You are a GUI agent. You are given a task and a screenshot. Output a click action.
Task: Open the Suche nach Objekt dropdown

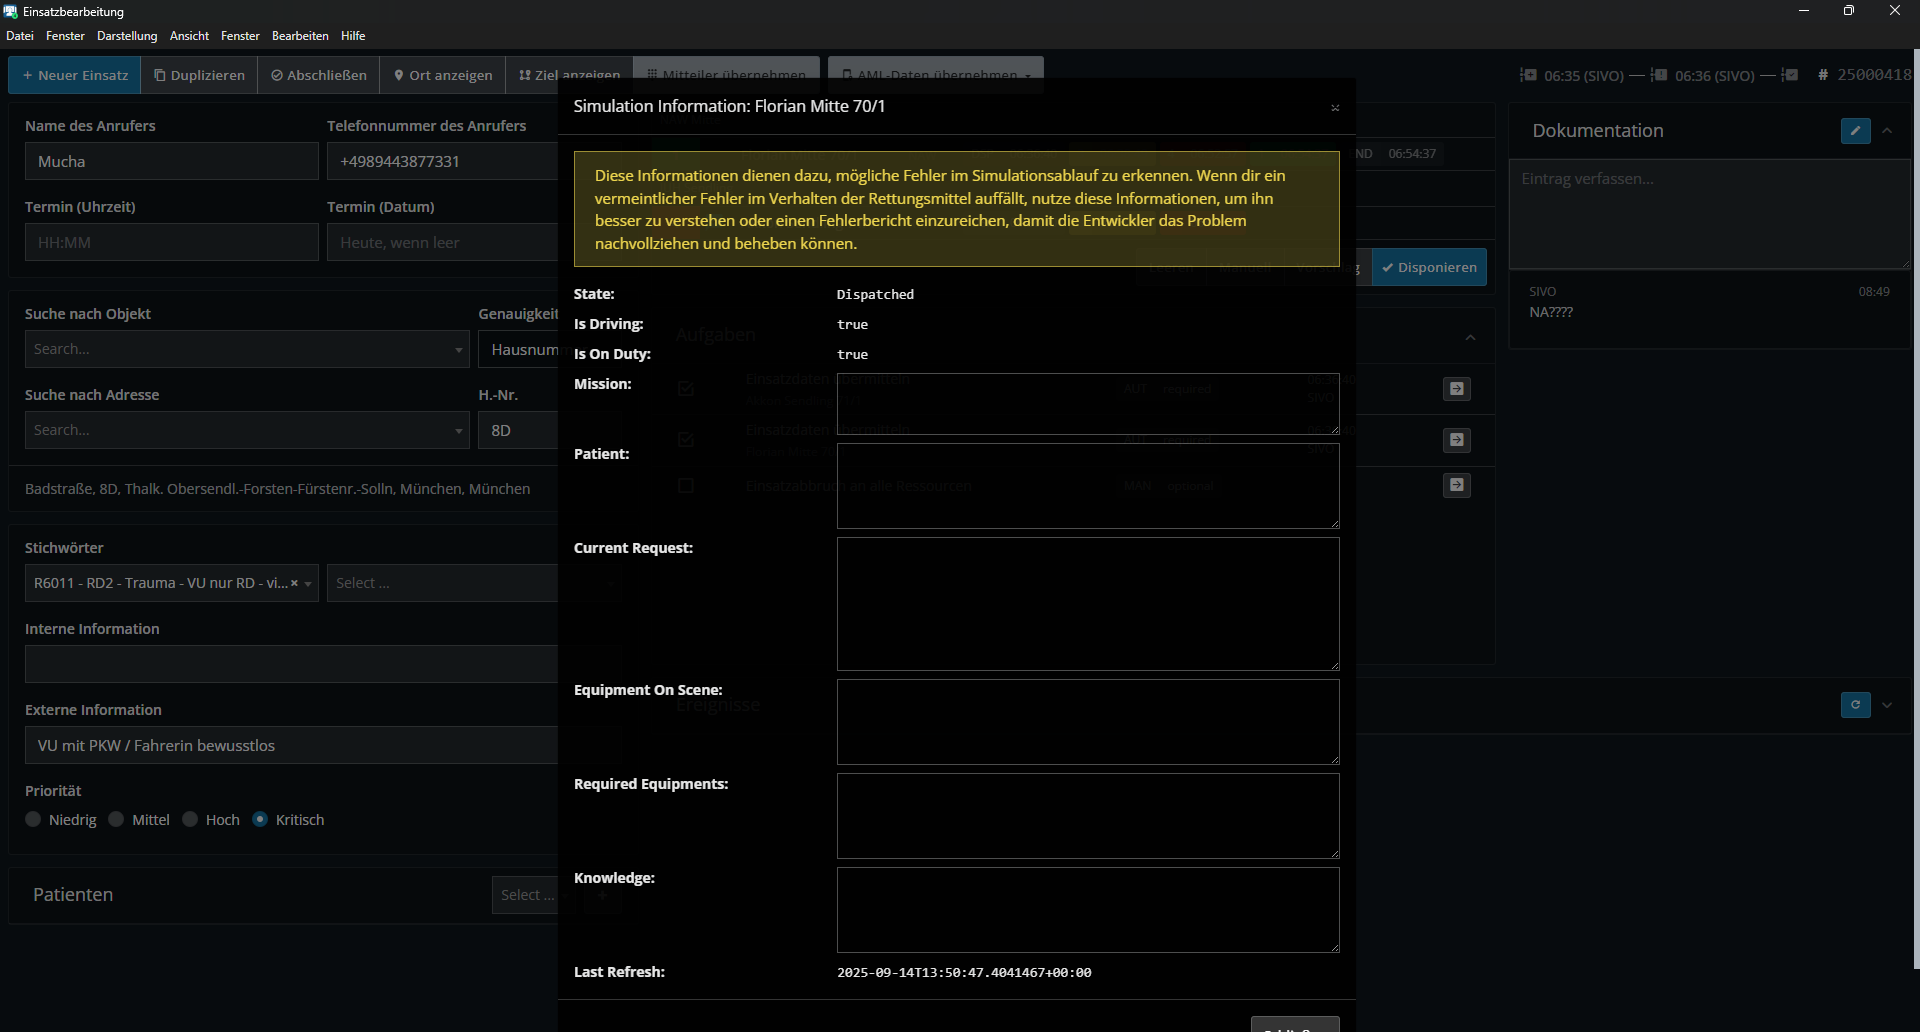(247, 349)
